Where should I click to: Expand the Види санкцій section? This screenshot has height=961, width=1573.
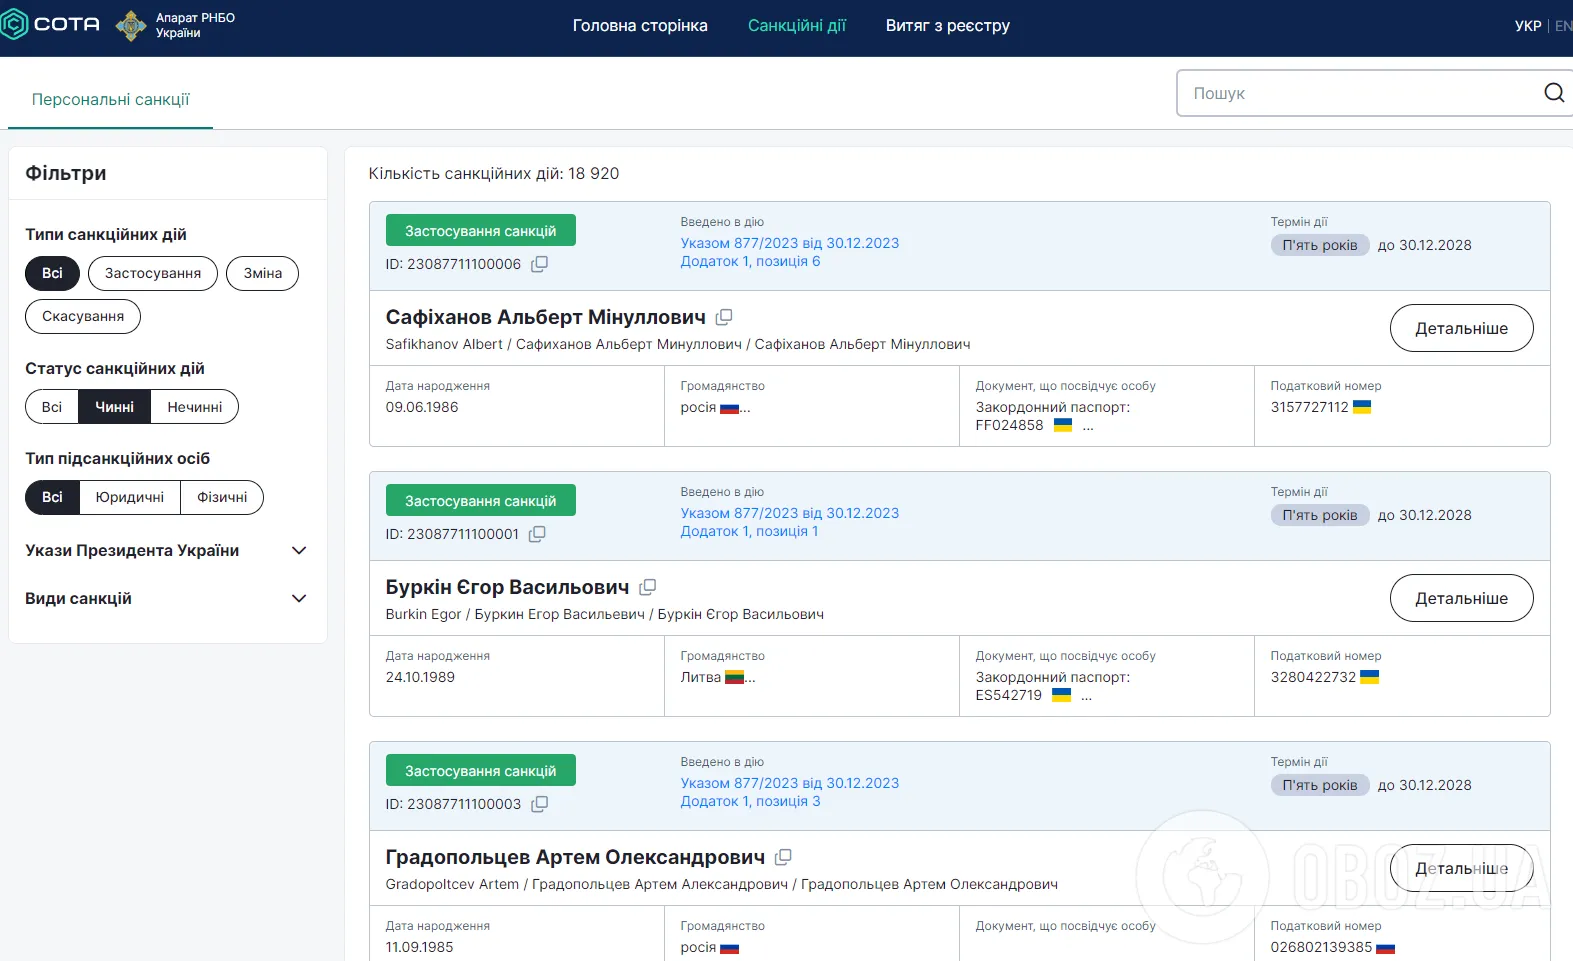(x=298, y=599)
